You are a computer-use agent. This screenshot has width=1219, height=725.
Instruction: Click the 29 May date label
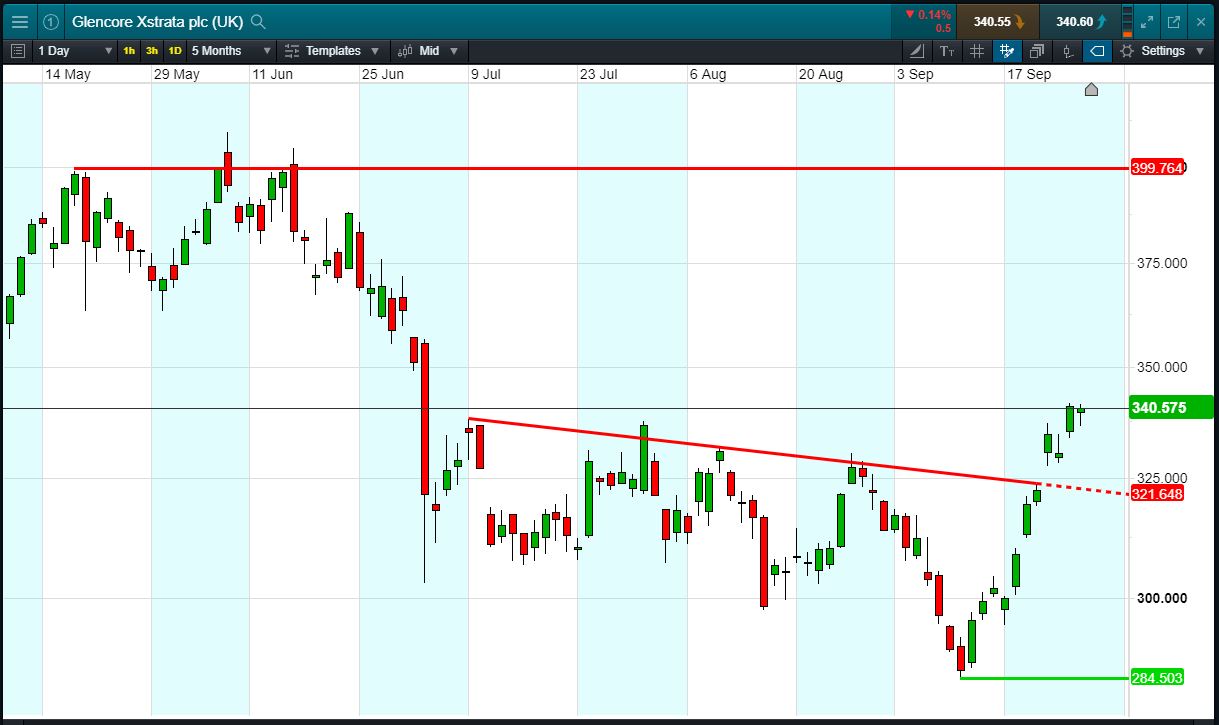[x=176, y=75]
